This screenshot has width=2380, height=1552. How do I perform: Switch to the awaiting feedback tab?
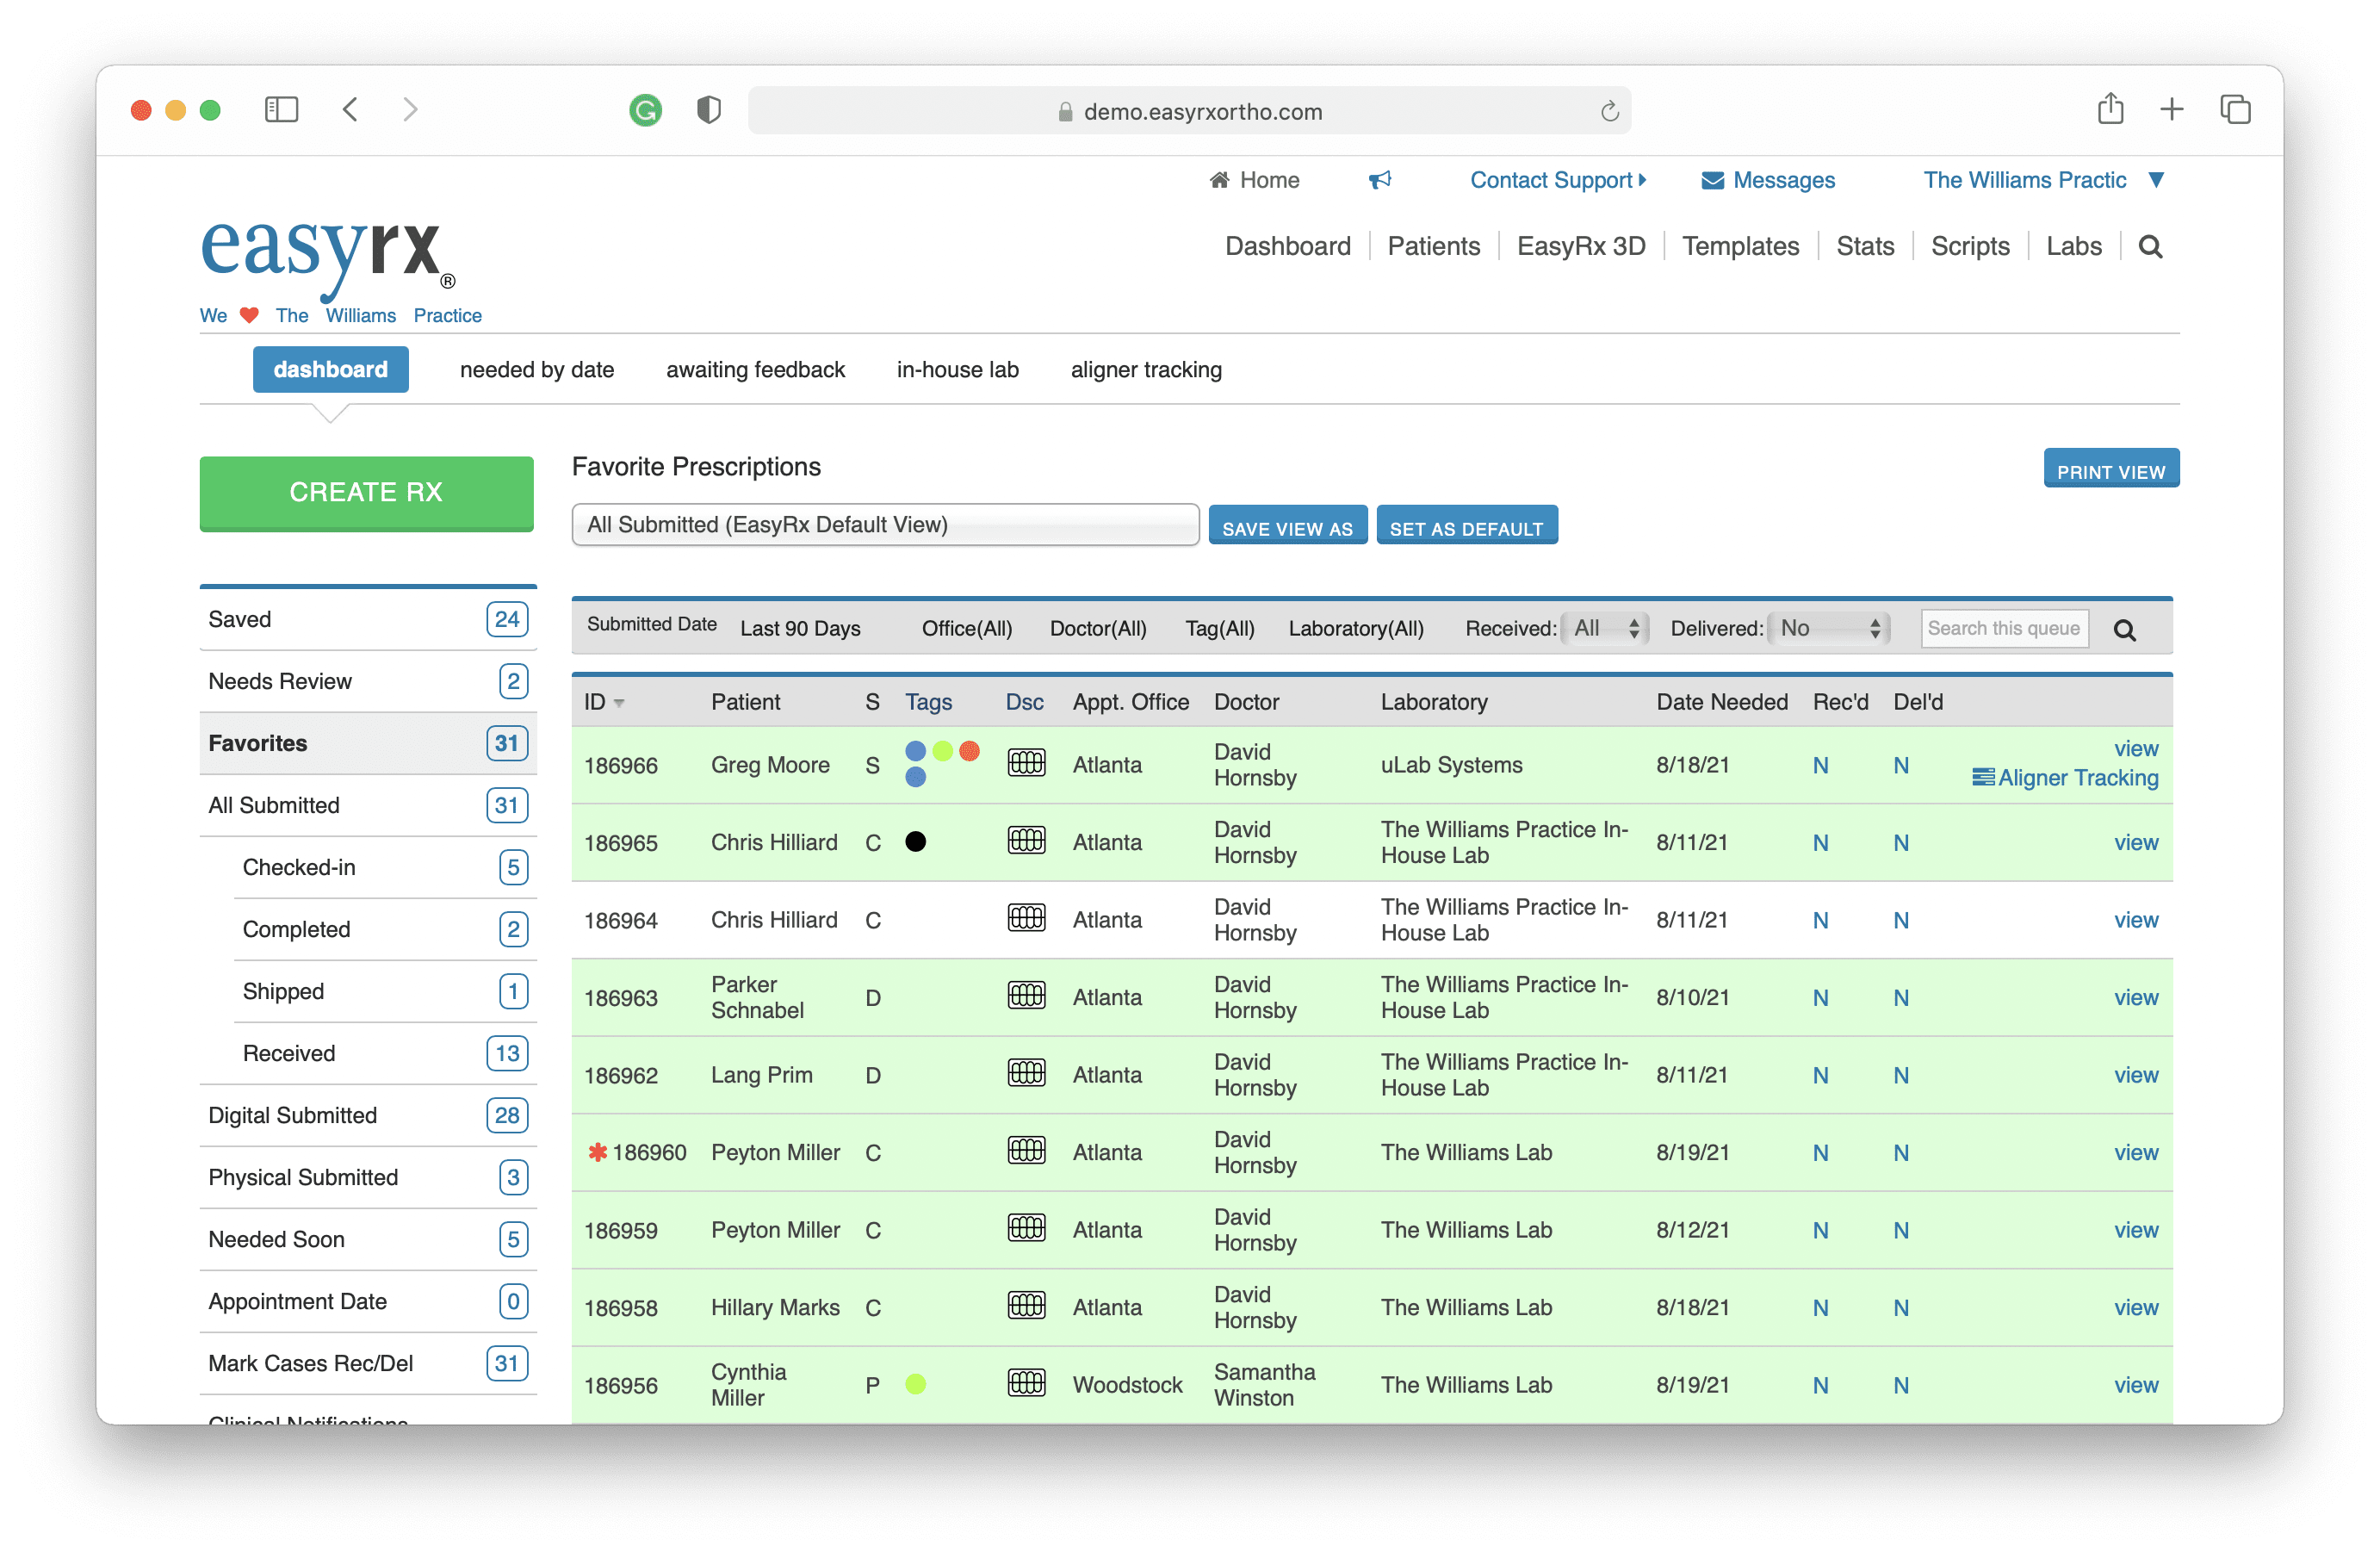coord(755,369)
